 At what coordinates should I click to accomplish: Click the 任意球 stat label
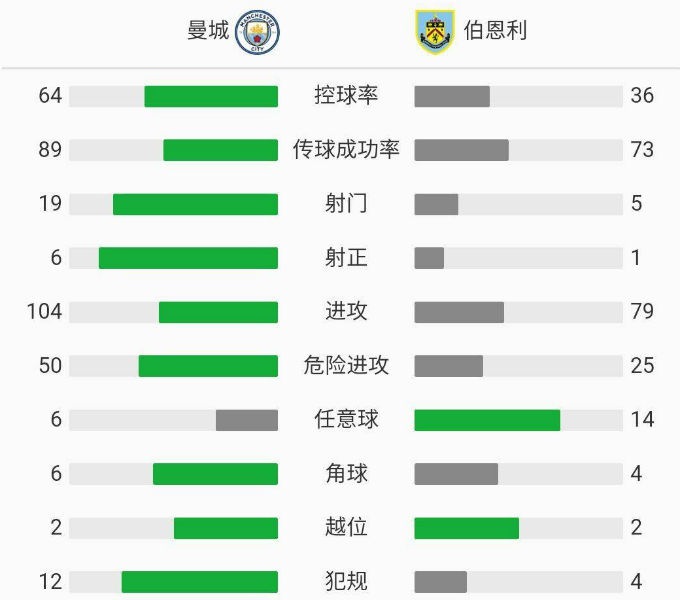click(346, 420)
